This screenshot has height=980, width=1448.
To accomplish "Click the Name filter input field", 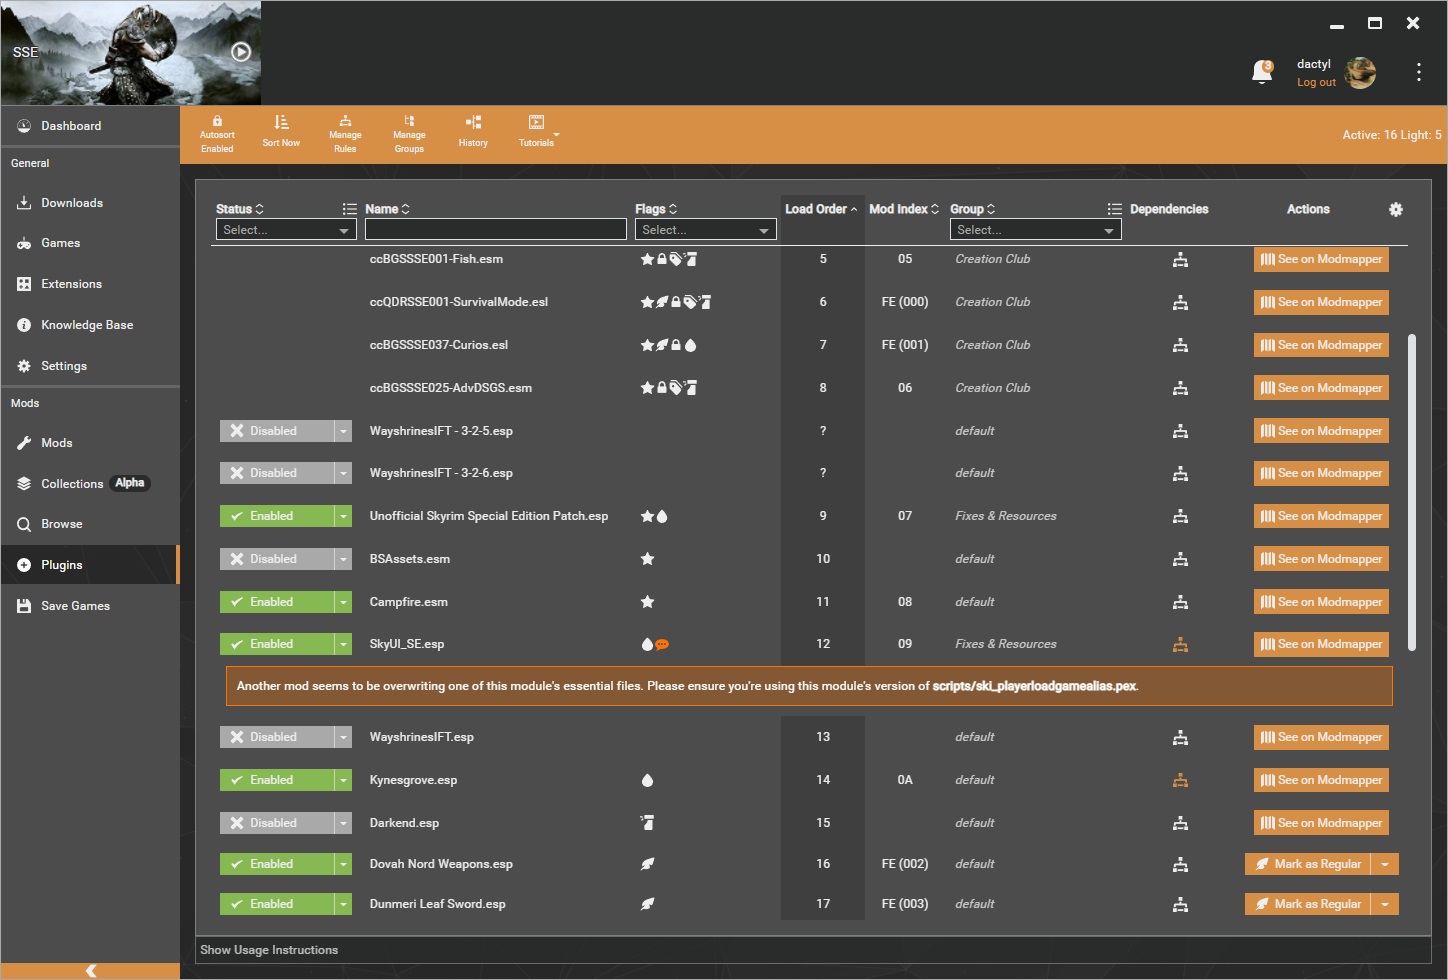I will (x=495, y=229).
